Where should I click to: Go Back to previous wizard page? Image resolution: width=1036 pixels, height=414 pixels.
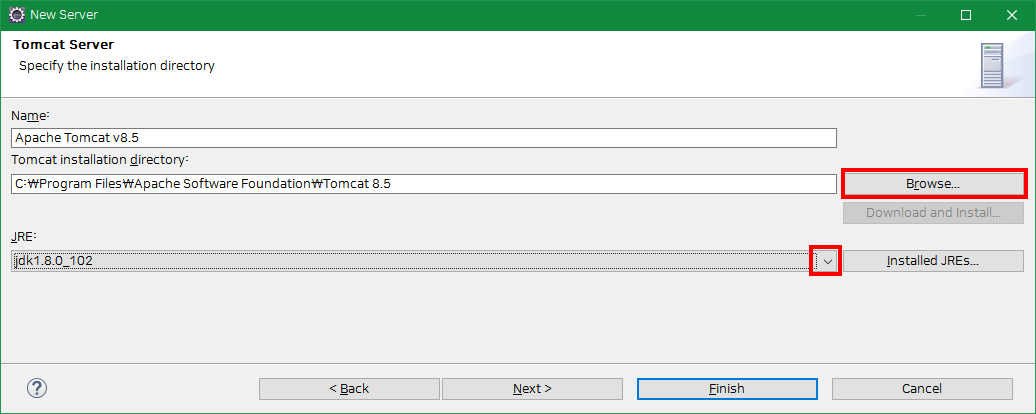[x=349, y=389]
